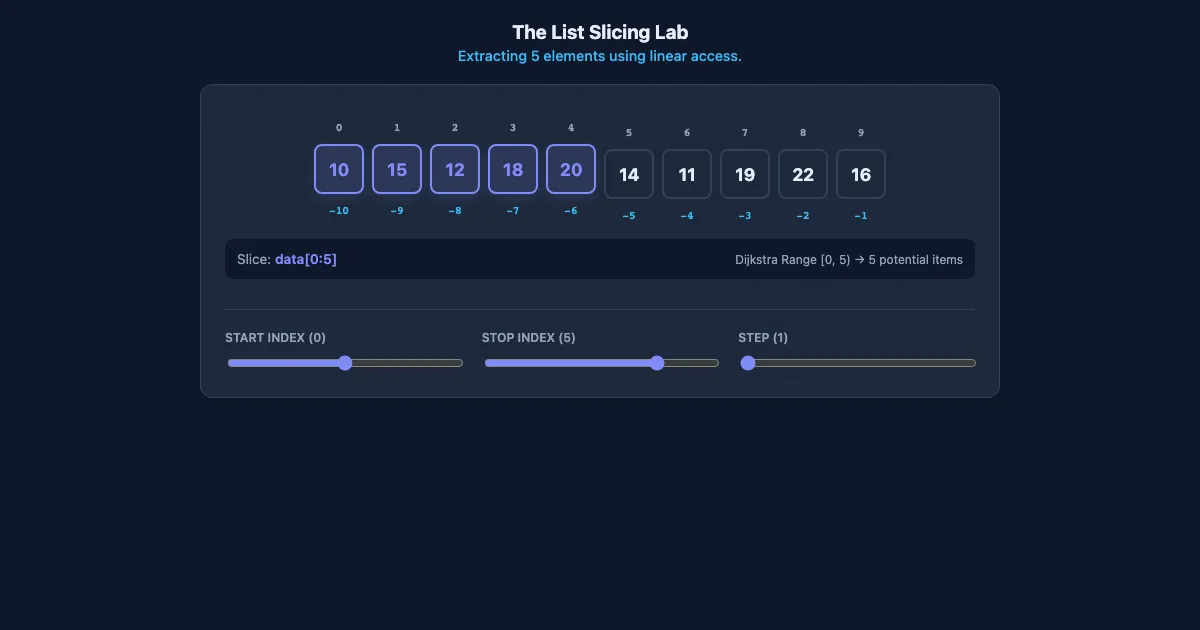Select the array cell with value 19
Viewport: 1200px width, 630px height.
click(x=745, y=174)
